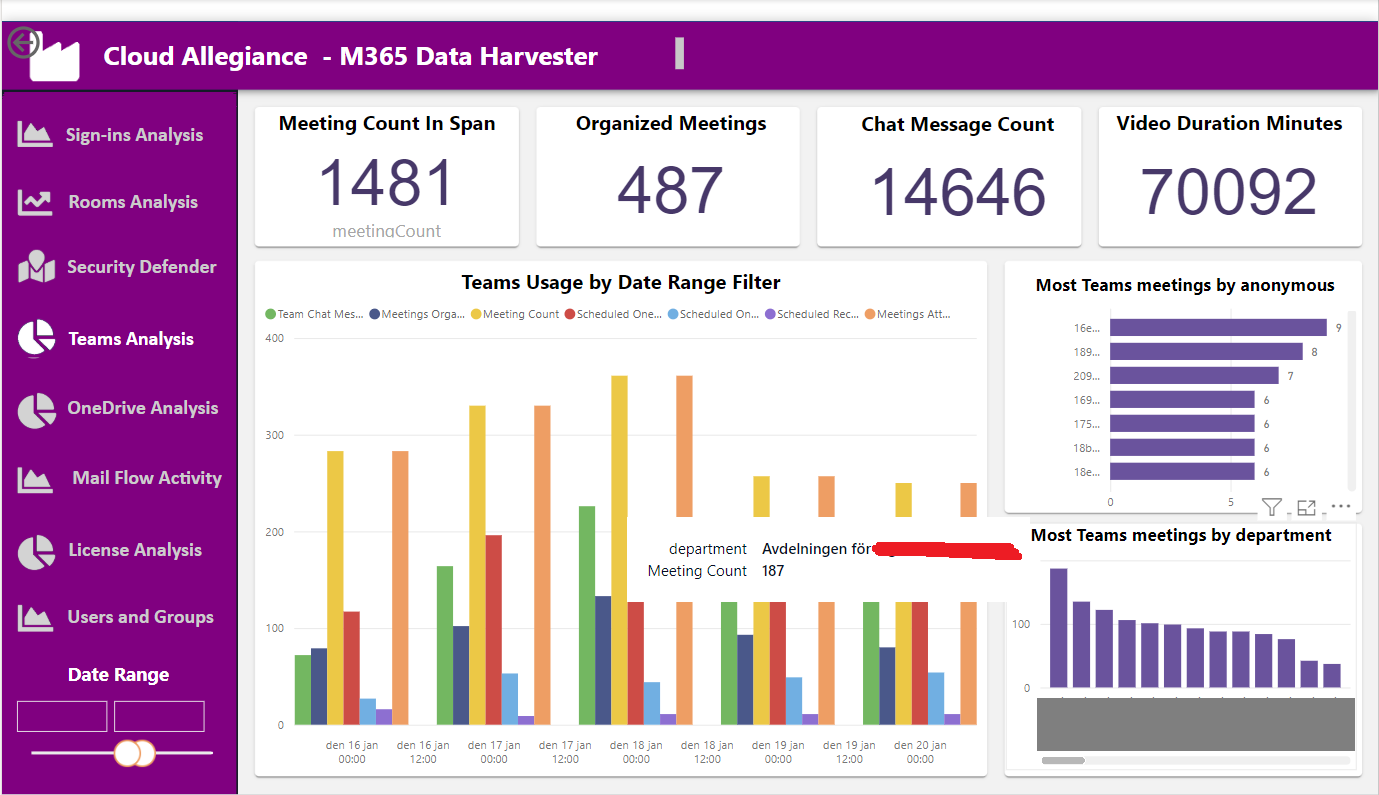1379x795 pixels.
Task: Click the Date Range end date field
Action: coord(159,716)
